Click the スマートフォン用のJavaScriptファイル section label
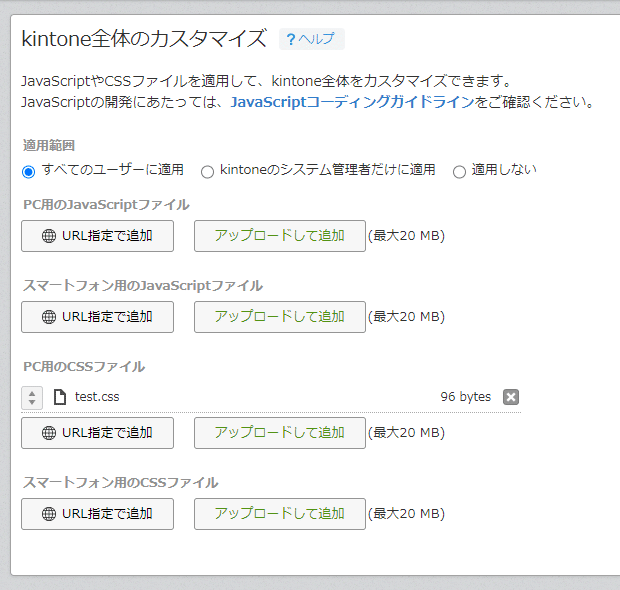 [x=143, y=286]
